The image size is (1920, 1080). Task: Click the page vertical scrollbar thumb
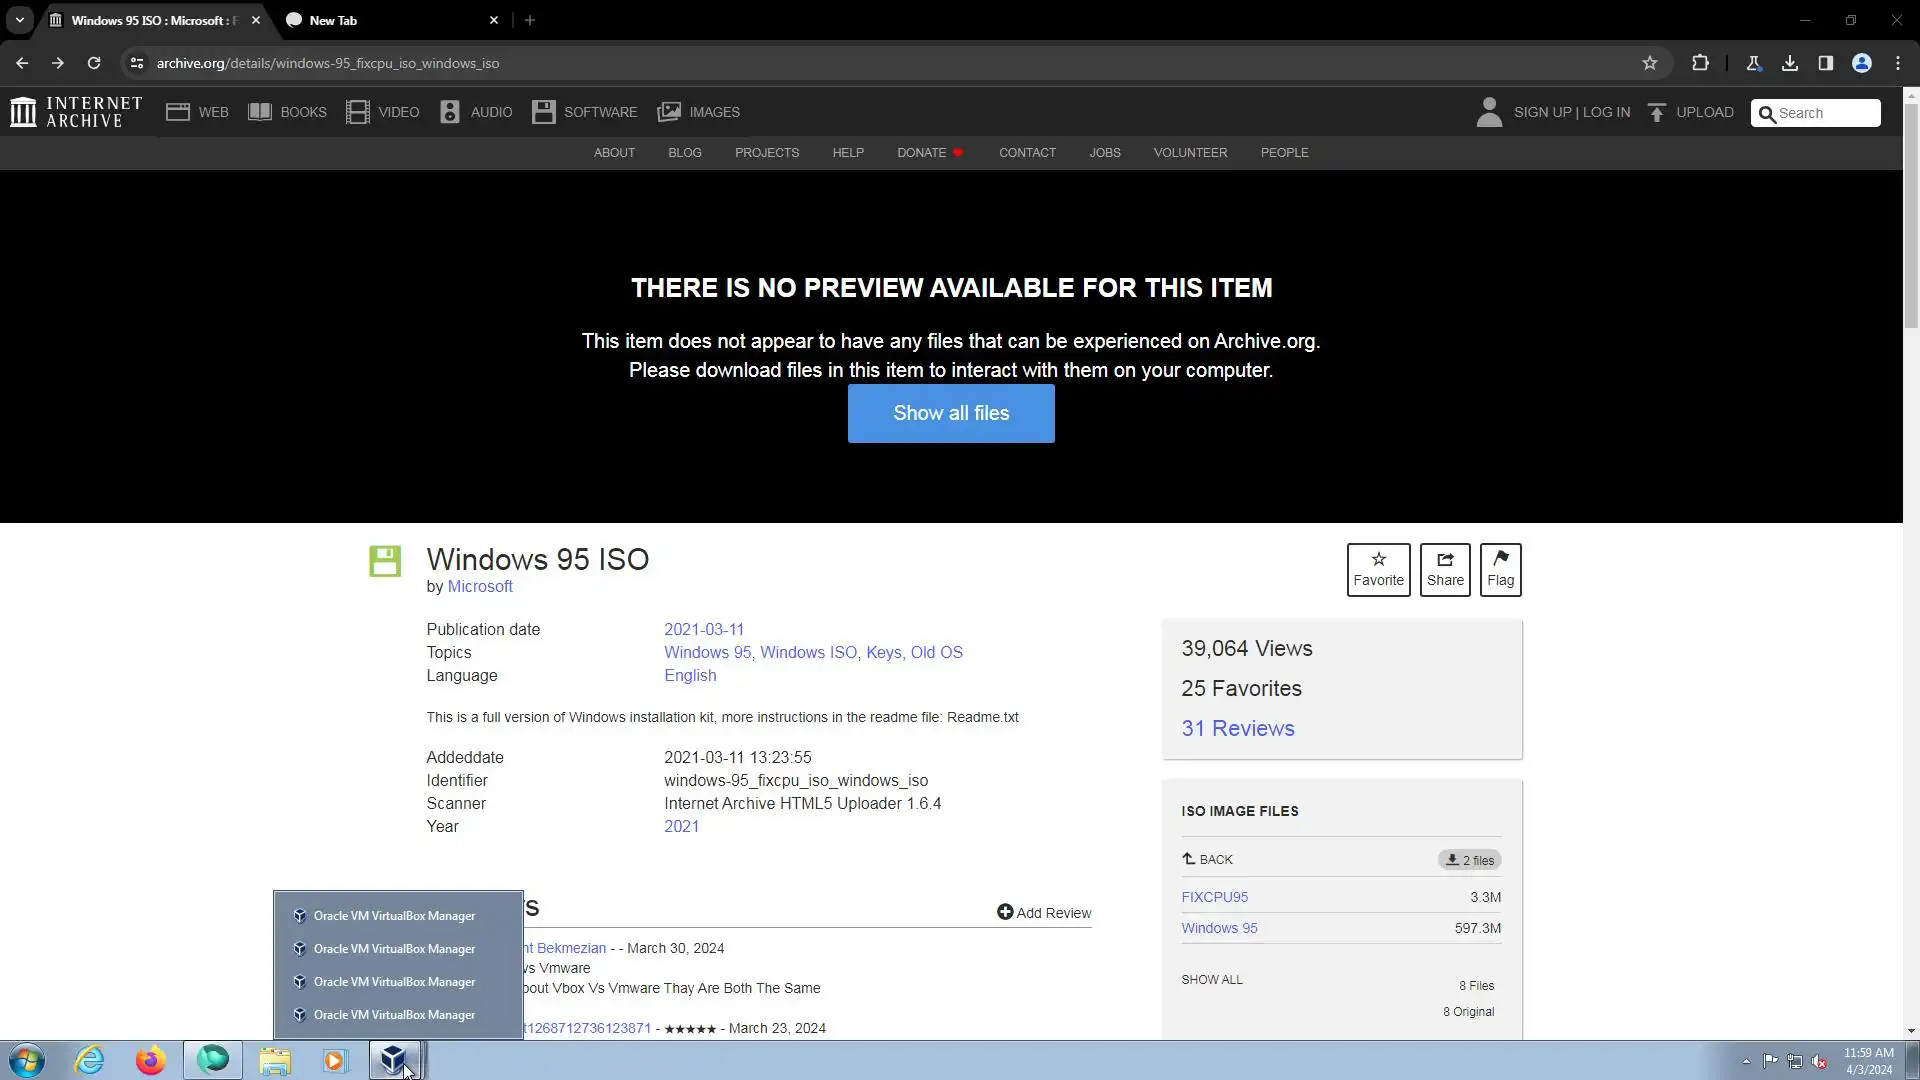coord(1910,215)
